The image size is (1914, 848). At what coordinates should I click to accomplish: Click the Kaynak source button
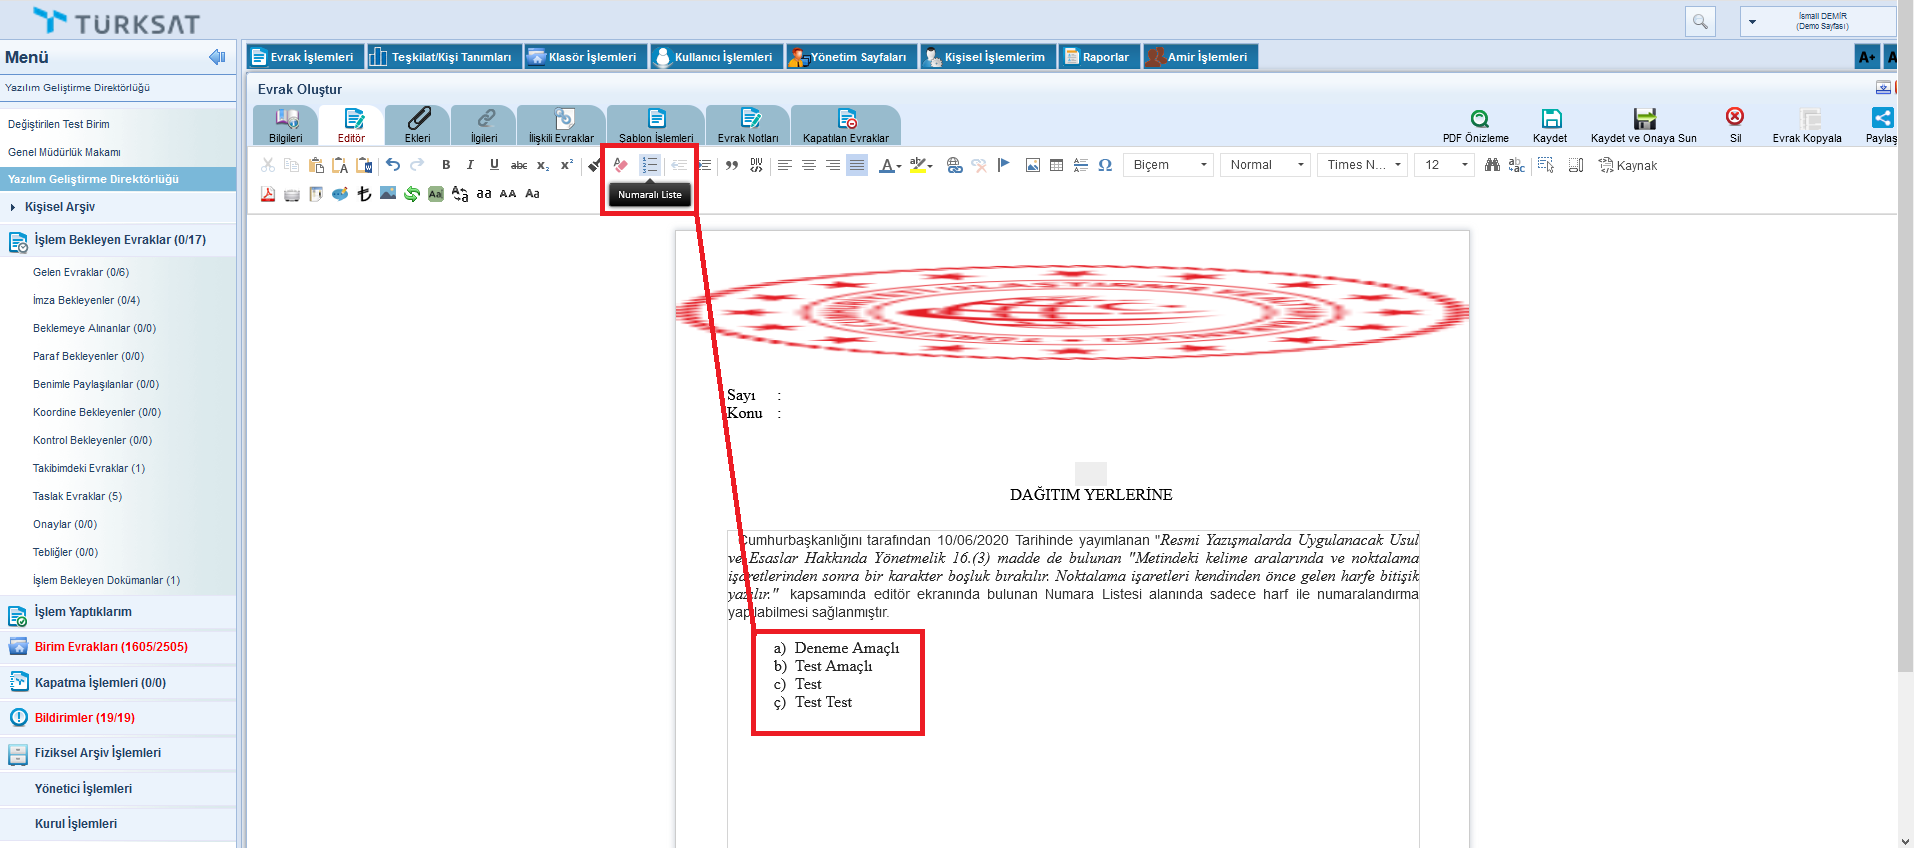point(1628,165)
